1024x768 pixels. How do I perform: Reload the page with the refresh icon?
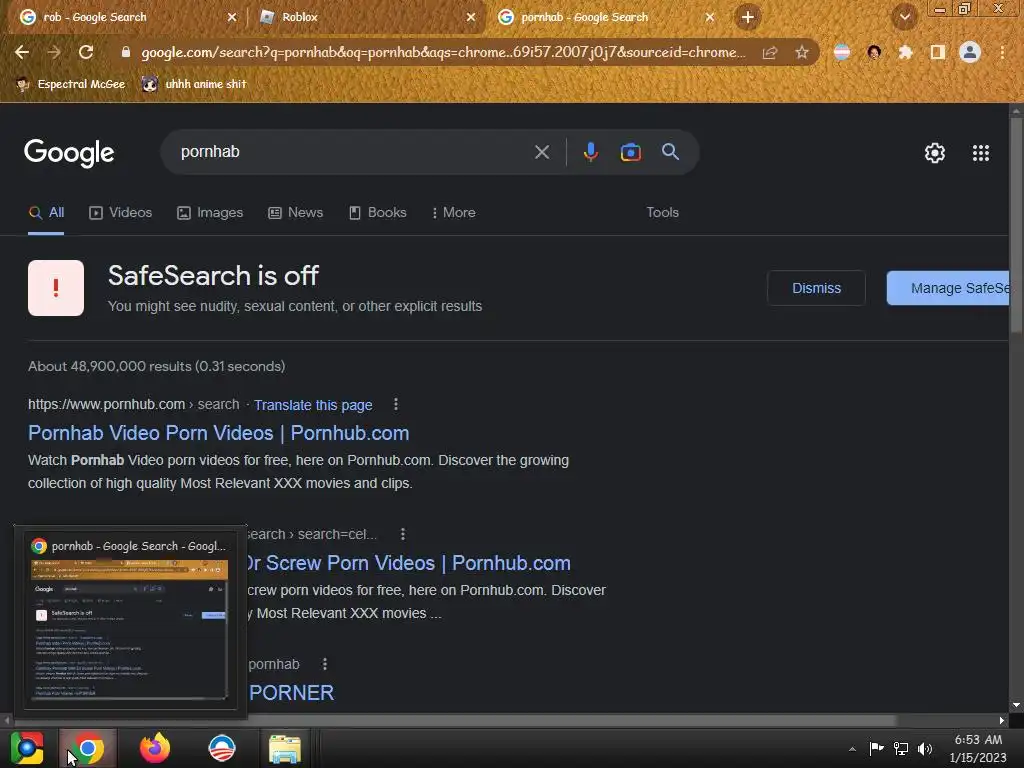[86, 52]
